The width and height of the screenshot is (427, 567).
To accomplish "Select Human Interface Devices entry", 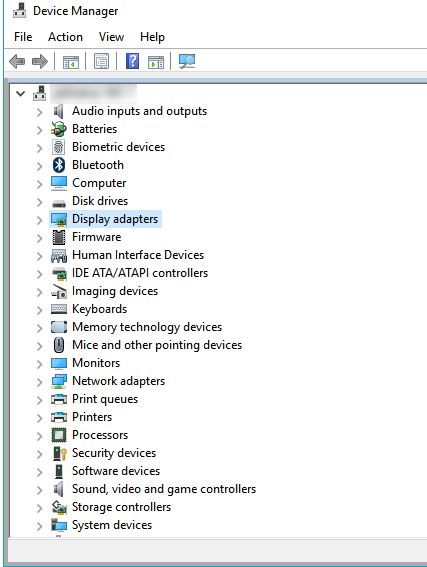I will tap(138, 255).
